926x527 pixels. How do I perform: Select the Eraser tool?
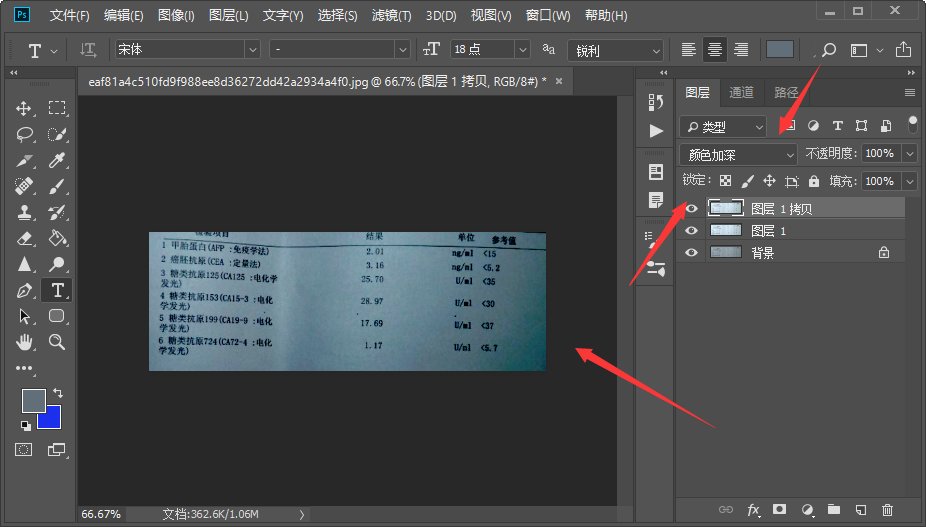pyautogui.click(x=24, y=238)
